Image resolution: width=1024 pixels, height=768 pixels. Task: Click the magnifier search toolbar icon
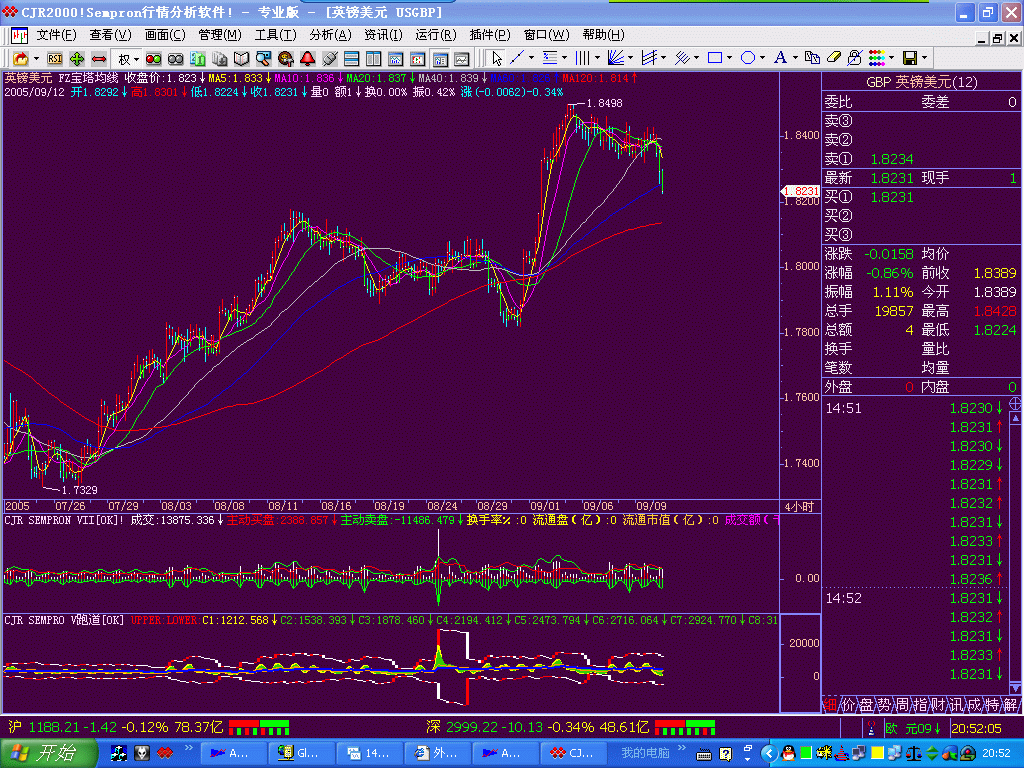click(x=263, y=59)
